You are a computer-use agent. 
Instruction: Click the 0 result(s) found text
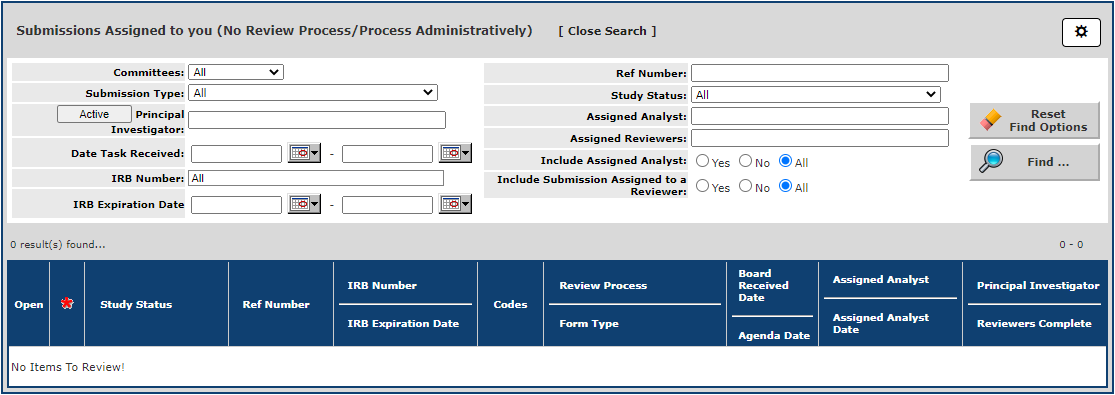pos(58,245)
